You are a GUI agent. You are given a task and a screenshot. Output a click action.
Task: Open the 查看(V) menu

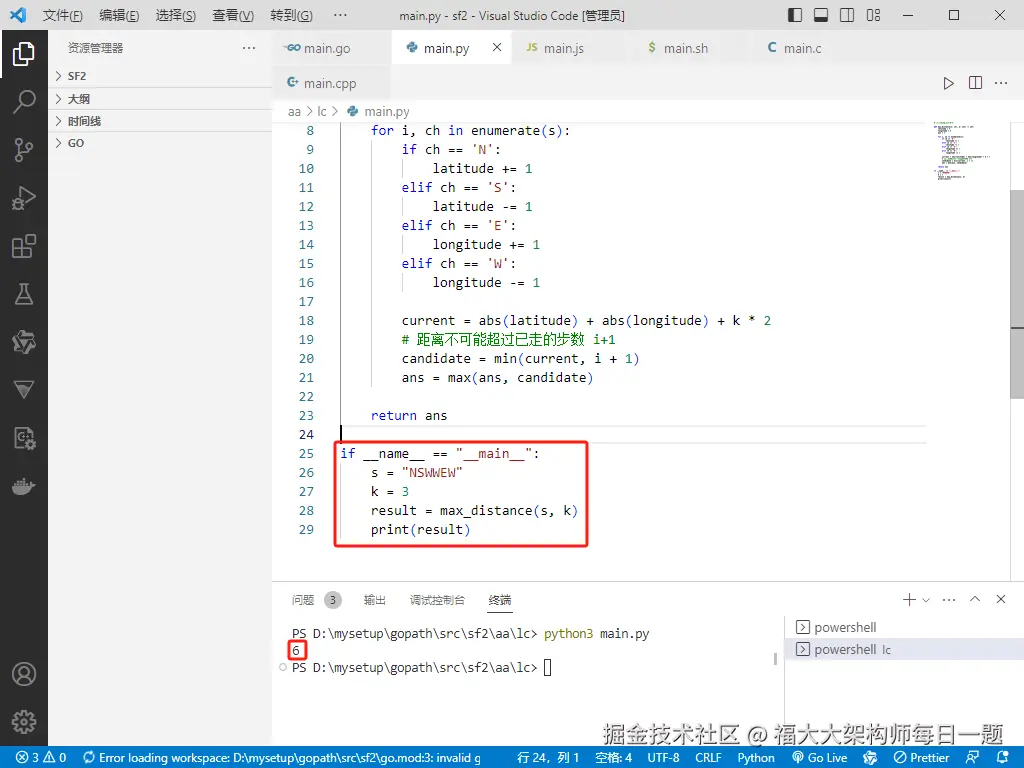tap(233, 15)
